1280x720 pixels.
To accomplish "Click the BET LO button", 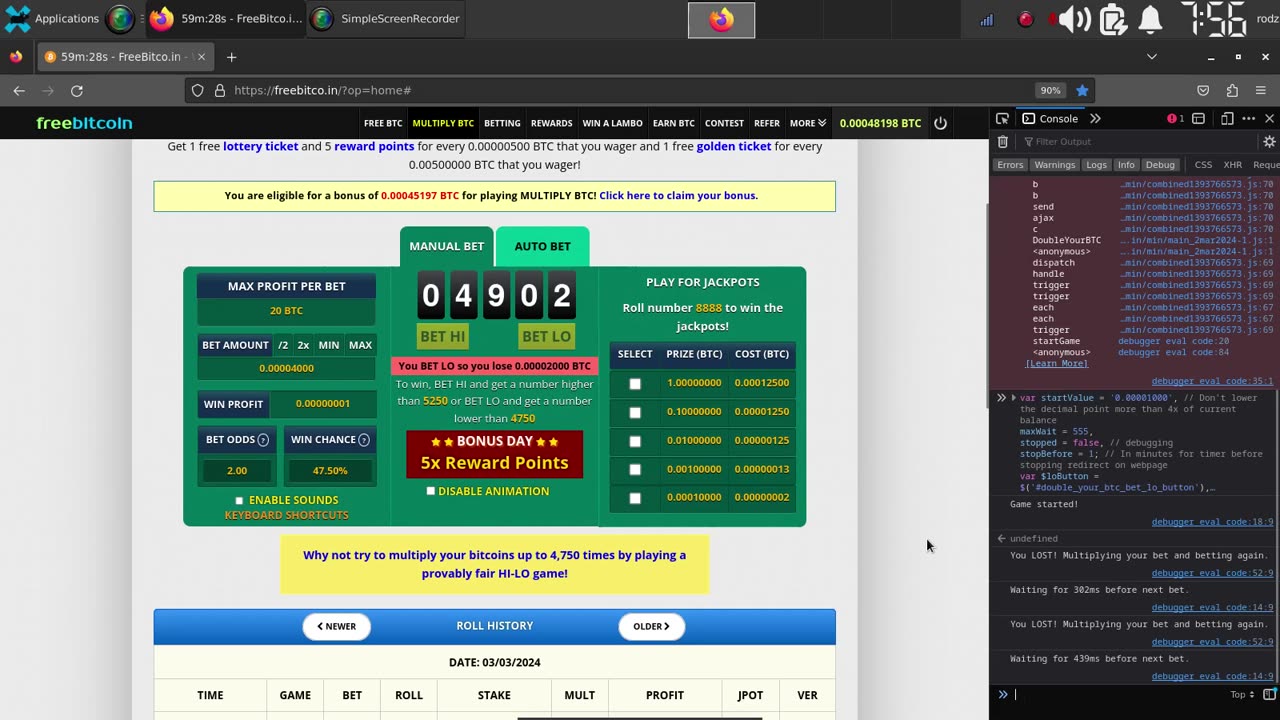I will pyautogui.click(x=546, y=337).
